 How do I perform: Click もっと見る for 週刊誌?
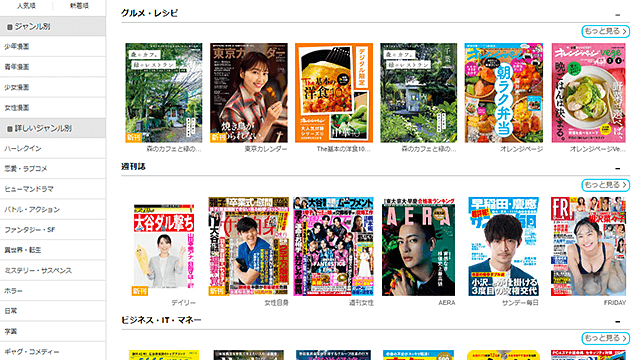point(605,185)
